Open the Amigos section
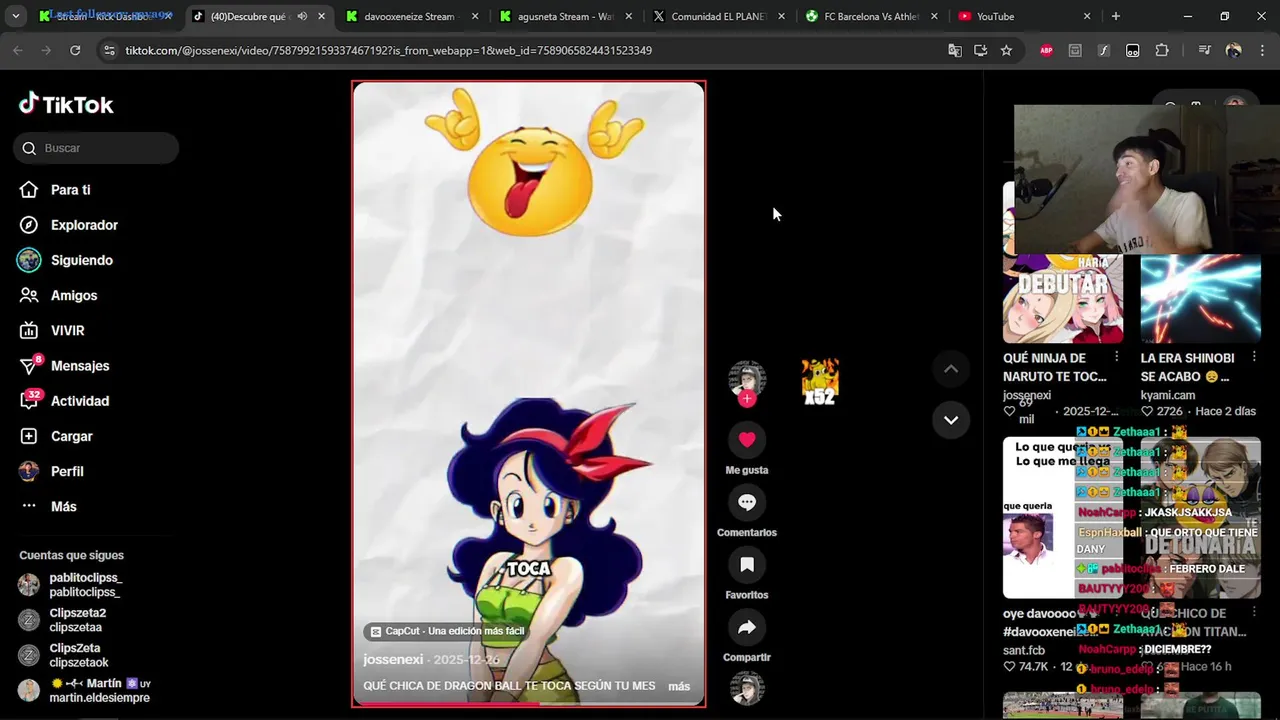 point(74,295)
